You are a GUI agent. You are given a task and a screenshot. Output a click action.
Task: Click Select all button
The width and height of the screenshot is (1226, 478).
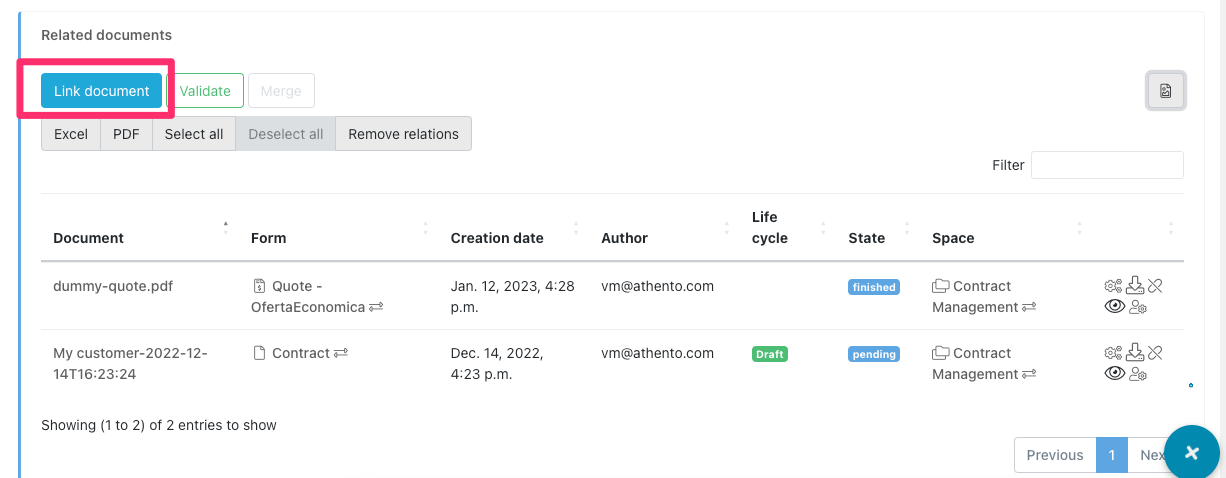pos(194,134)
